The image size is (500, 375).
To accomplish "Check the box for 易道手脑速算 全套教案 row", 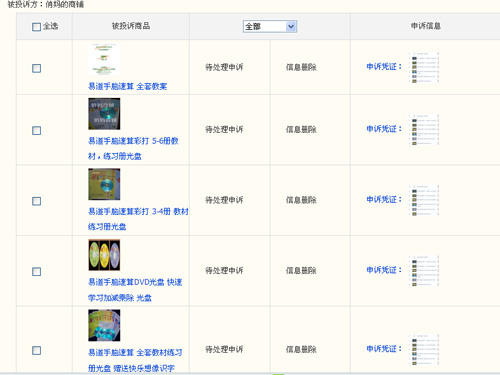I will [36, 68].
